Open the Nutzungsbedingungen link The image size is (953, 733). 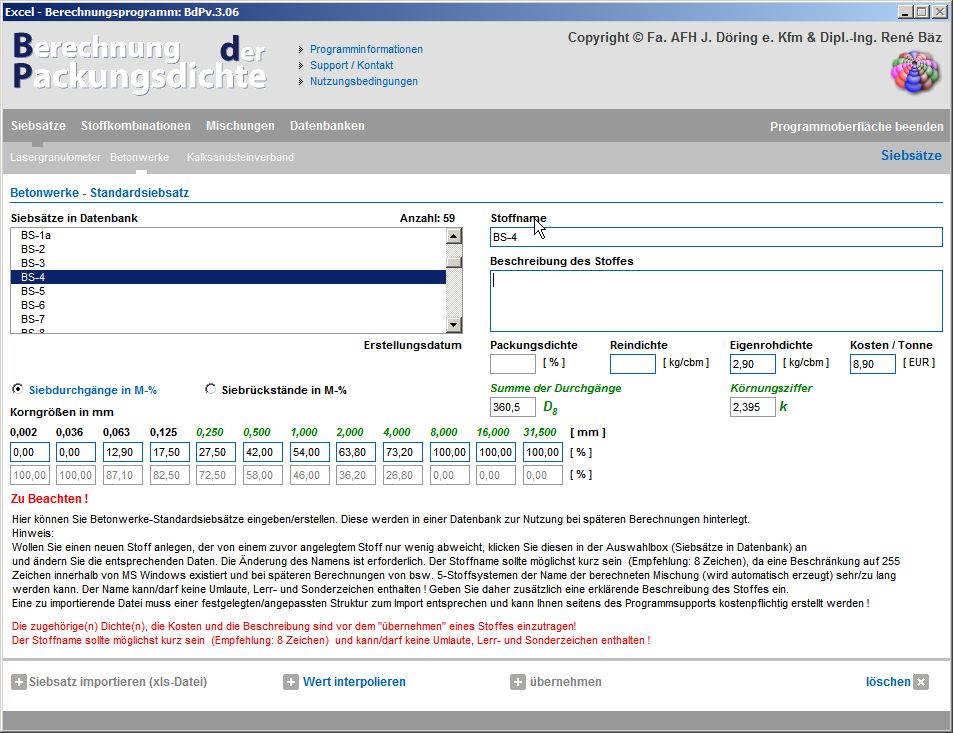point(363,81)
